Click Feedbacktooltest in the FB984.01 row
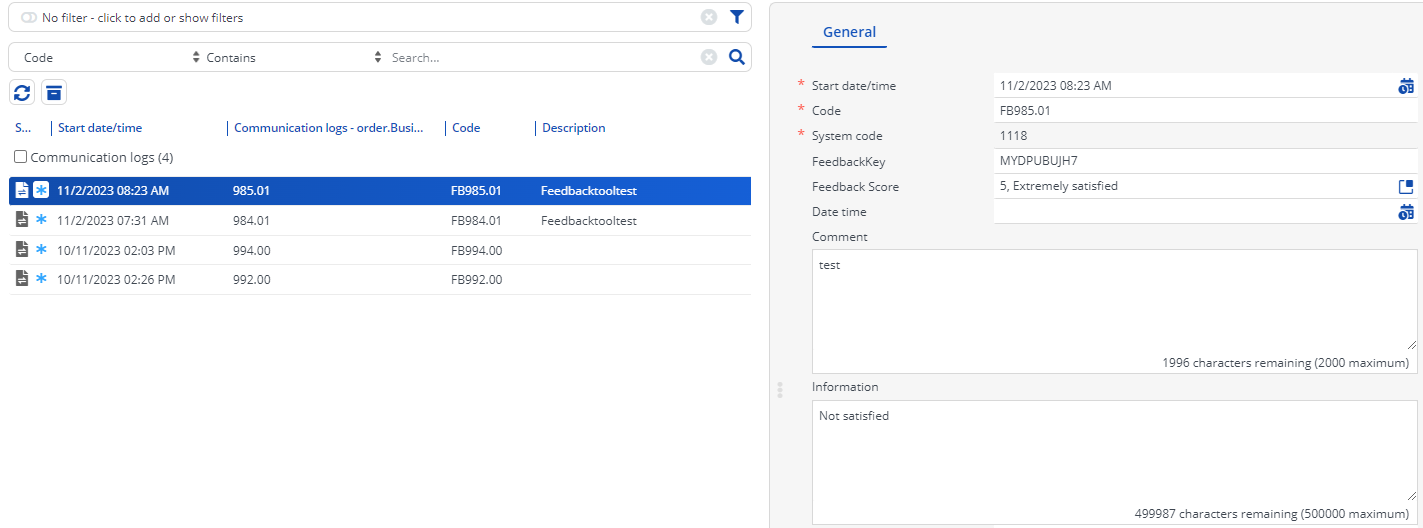The image size is (1423, 528). coord(589,220)
